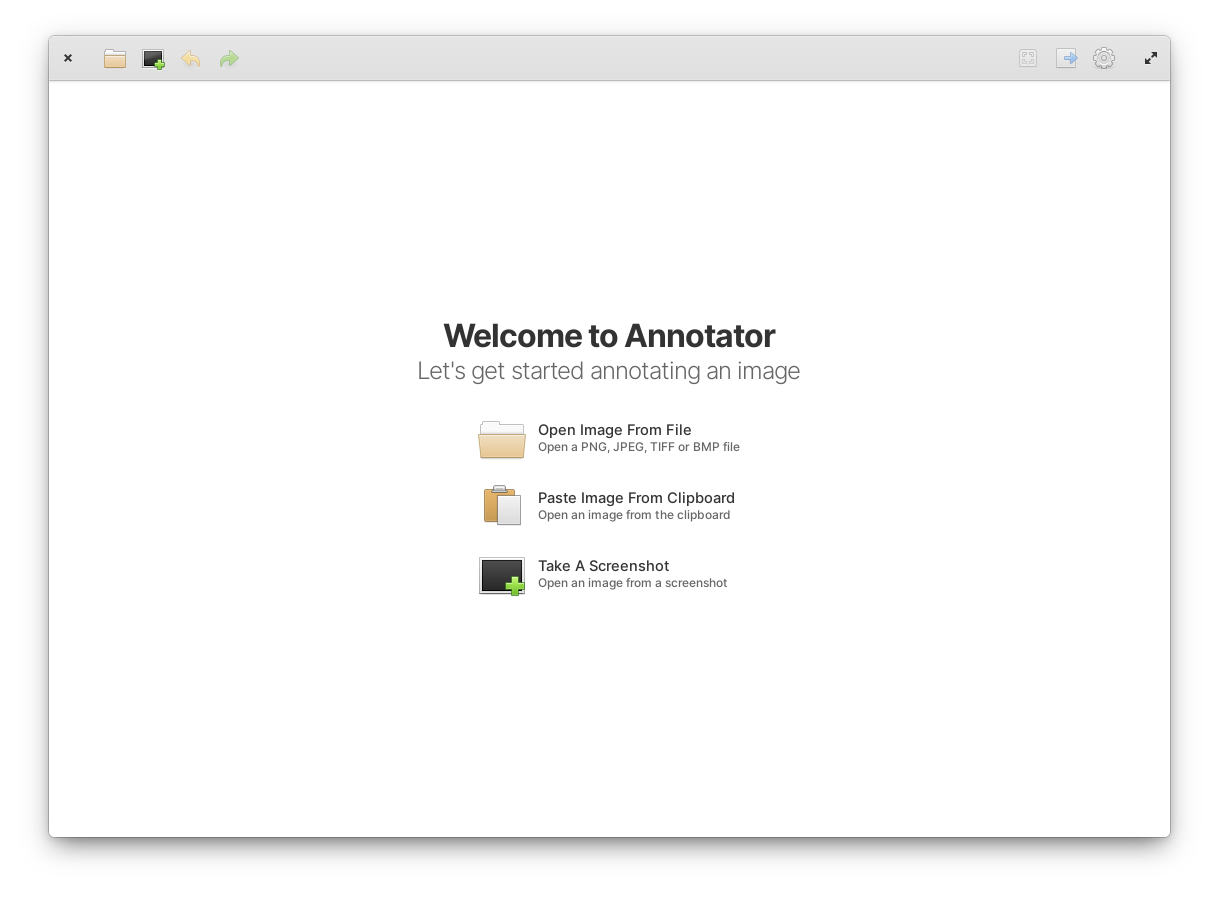Click 'Open a PNG, JPEG, TIFF or BMP file' text
Screen dimensions: 1219x899
click(x=639, y=447)
